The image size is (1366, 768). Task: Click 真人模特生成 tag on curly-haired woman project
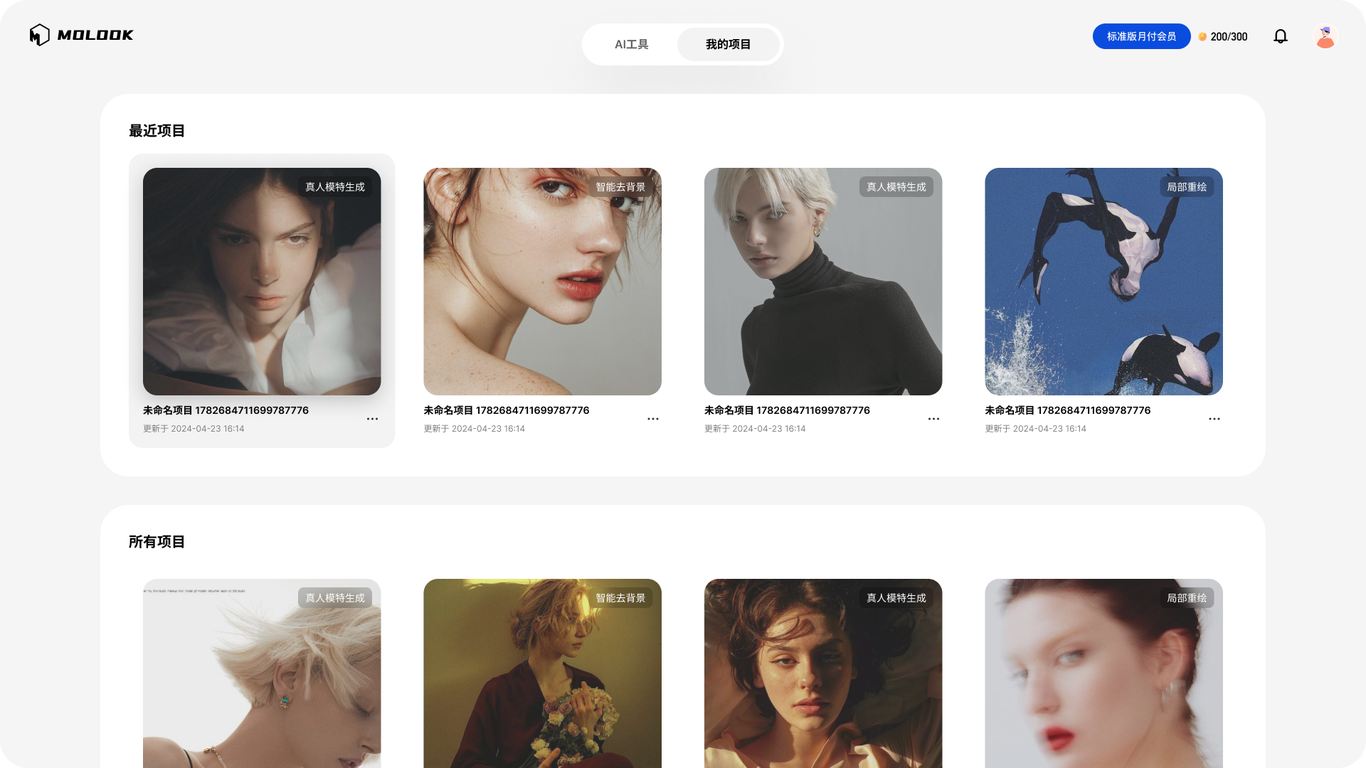(x=896, y=598)
